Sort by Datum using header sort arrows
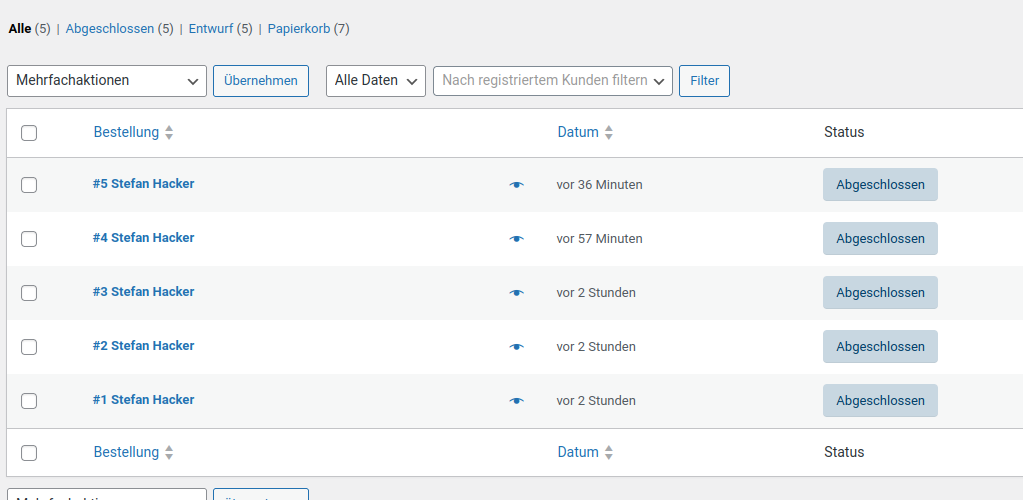Viewport: 1023px width, 500px height. coord(609,133)
